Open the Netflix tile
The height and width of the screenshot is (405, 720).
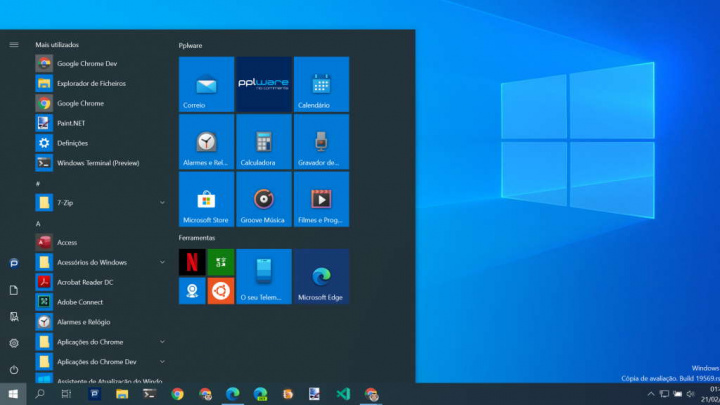[192, 262]
